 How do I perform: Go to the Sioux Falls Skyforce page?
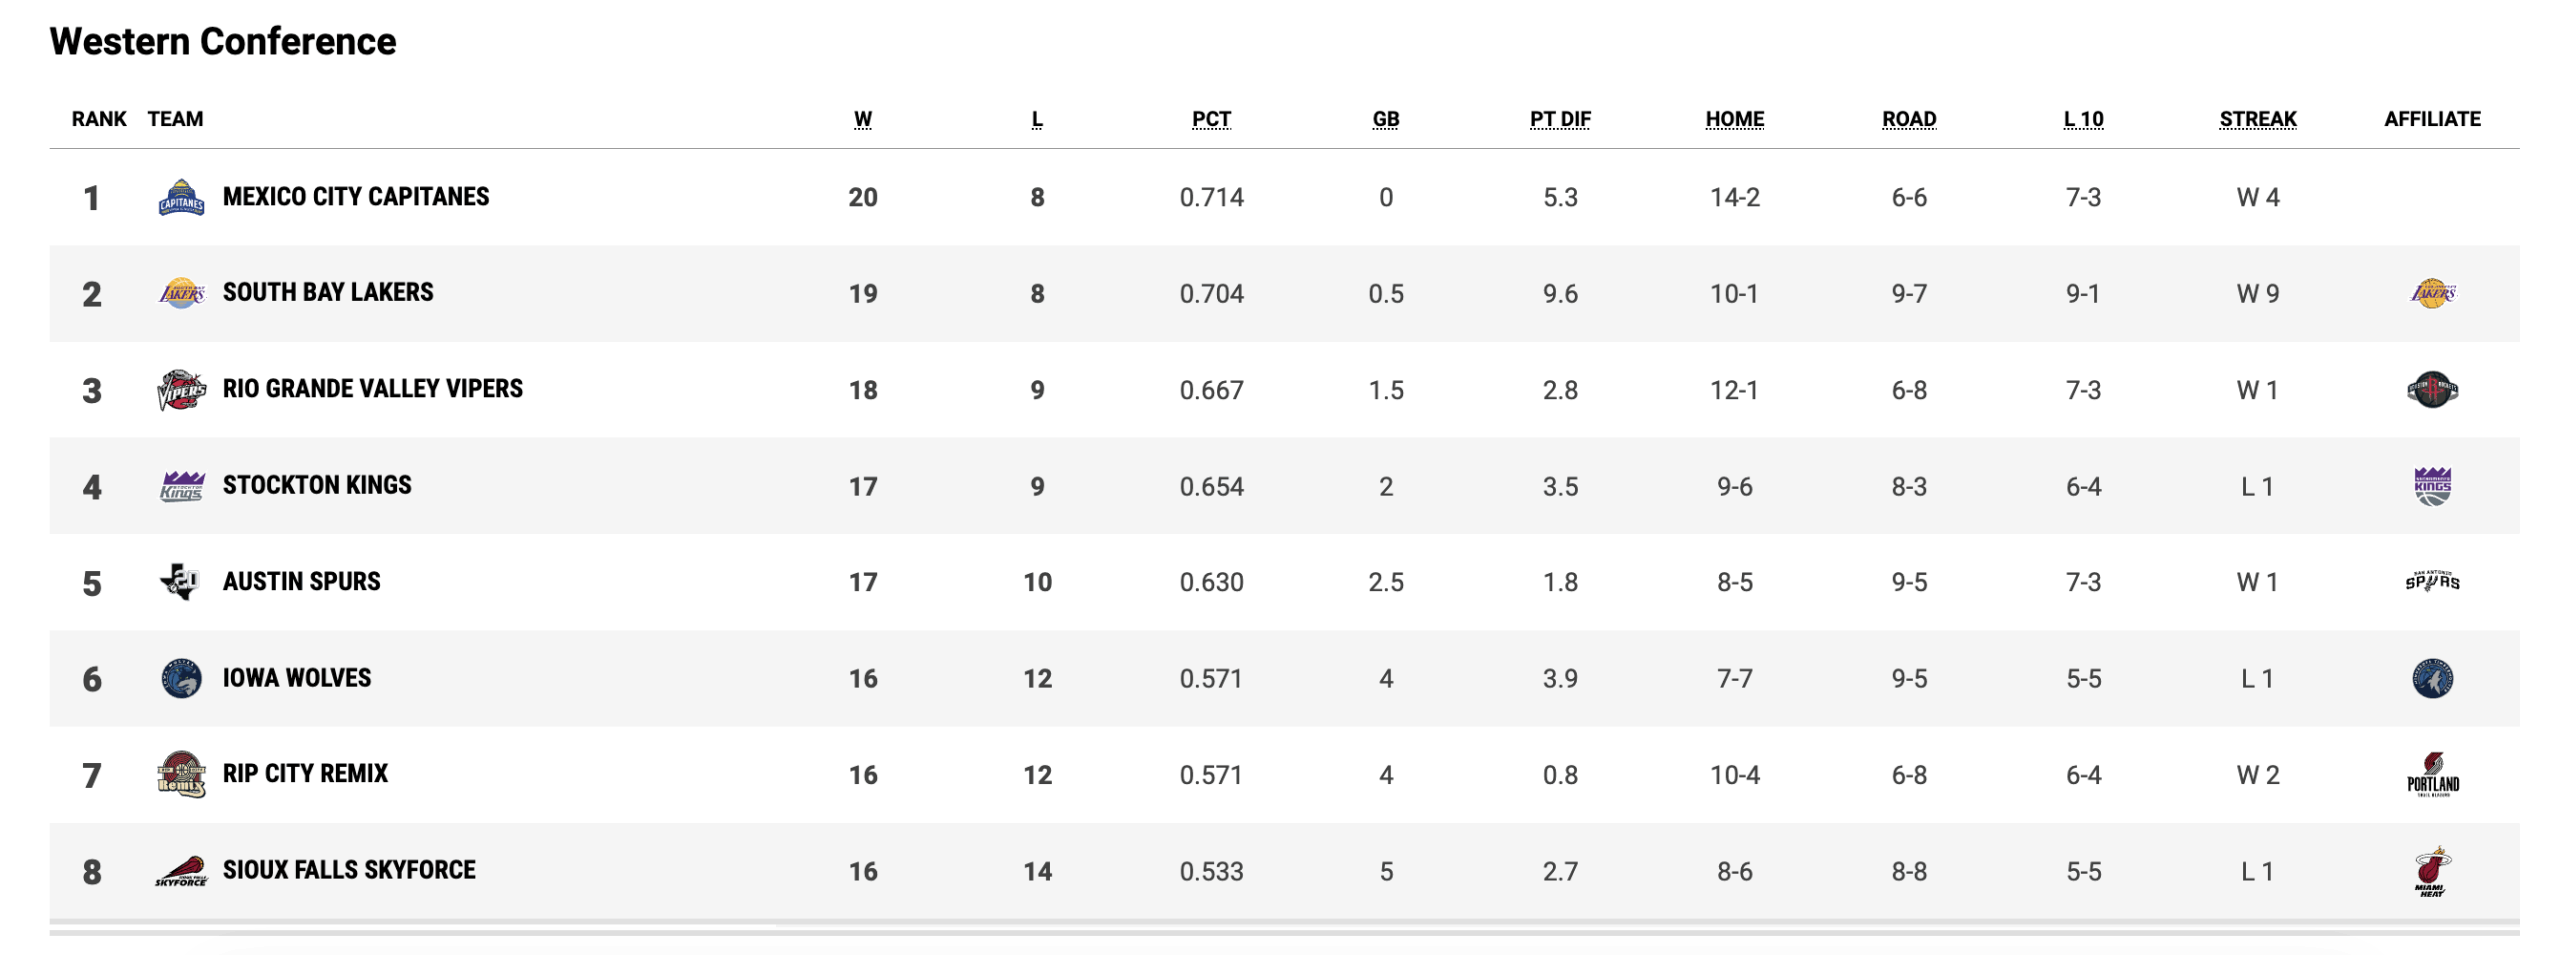pos(349,870)
